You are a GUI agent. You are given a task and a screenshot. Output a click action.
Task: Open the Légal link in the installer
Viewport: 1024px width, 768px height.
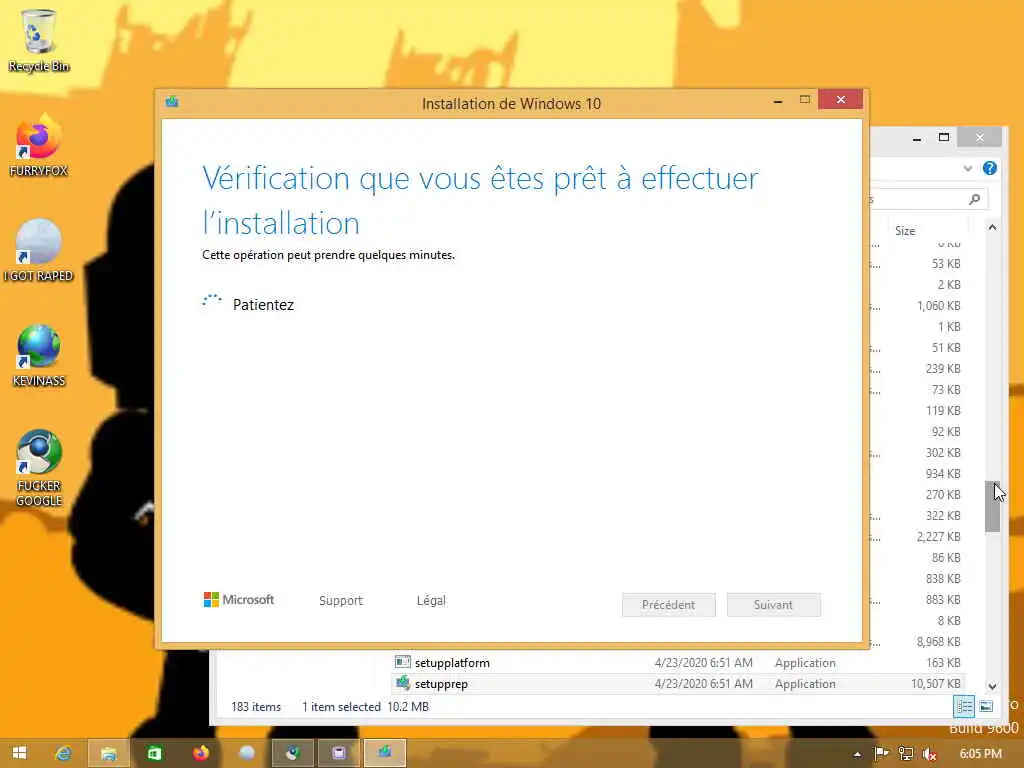(x=431, y=600)
